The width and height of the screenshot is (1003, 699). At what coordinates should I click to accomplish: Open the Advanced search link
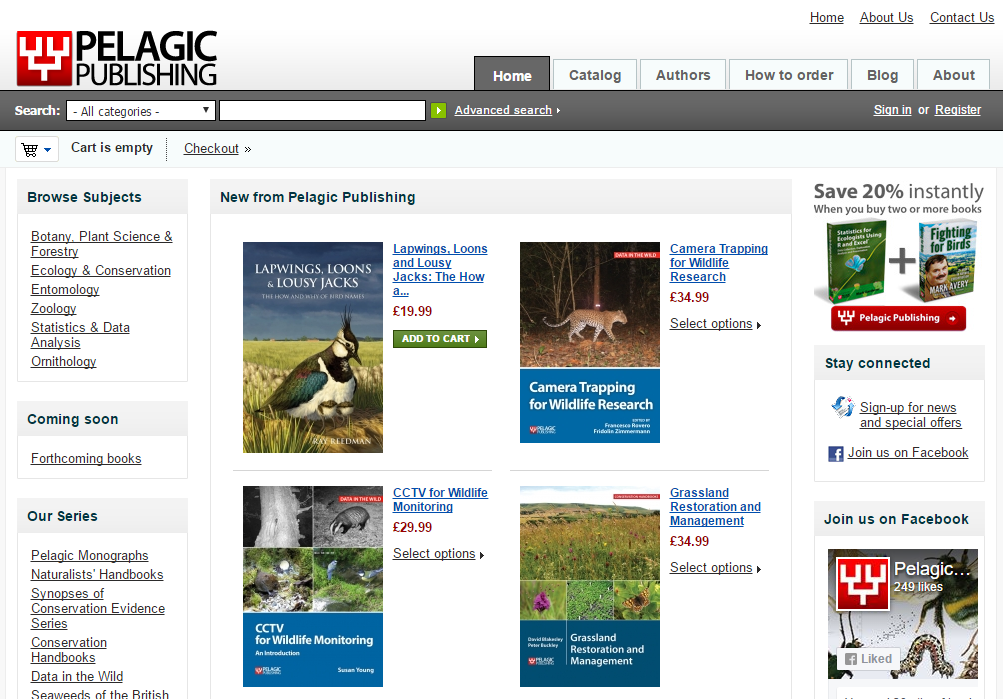(503, 110)
